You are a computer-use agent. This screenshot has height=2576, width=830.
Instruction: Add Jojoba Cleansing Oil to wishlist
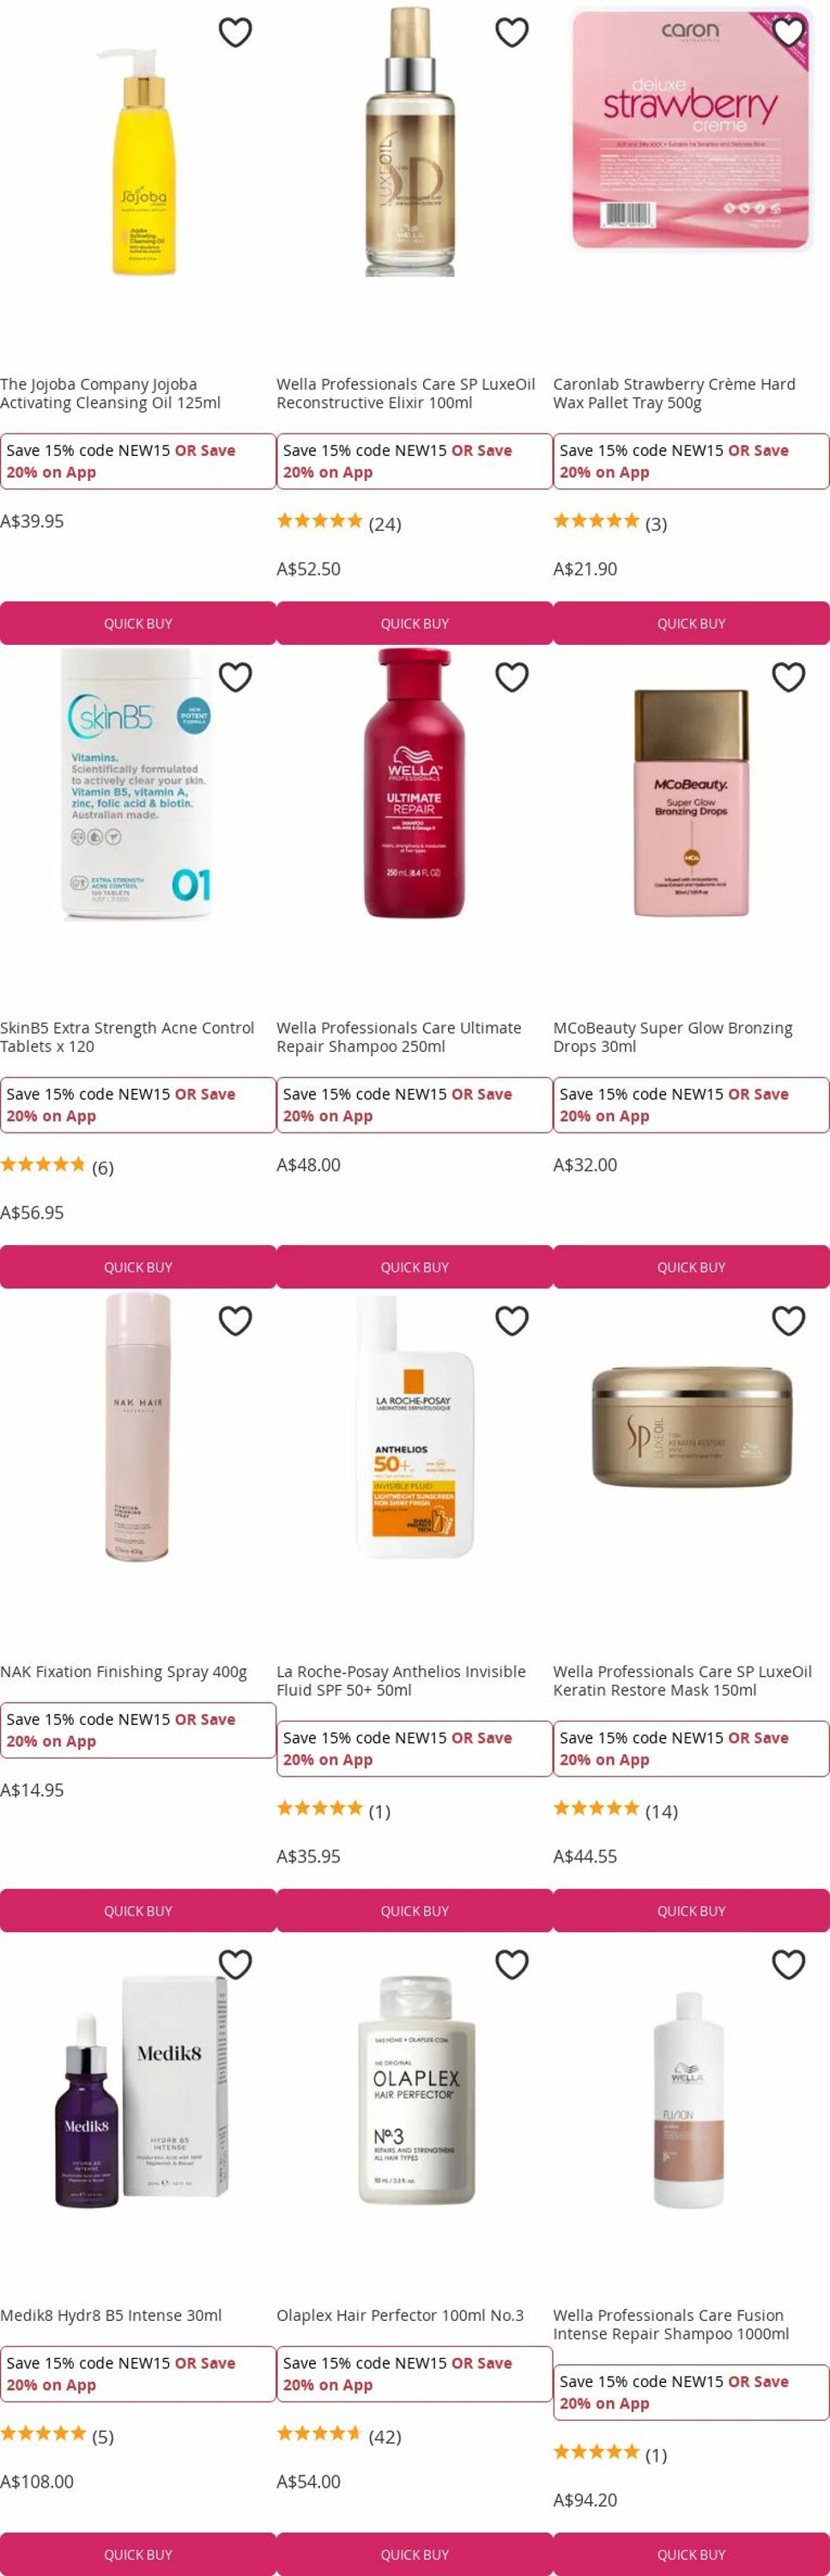point(235,33)
